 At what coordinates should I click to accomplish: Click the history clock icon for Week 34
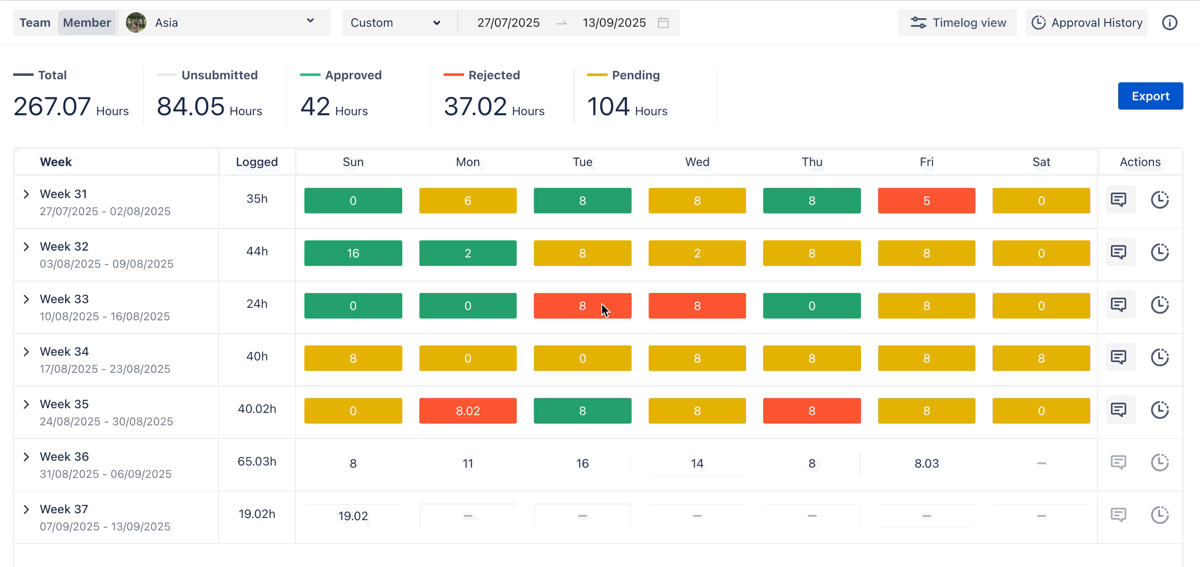1159,358
